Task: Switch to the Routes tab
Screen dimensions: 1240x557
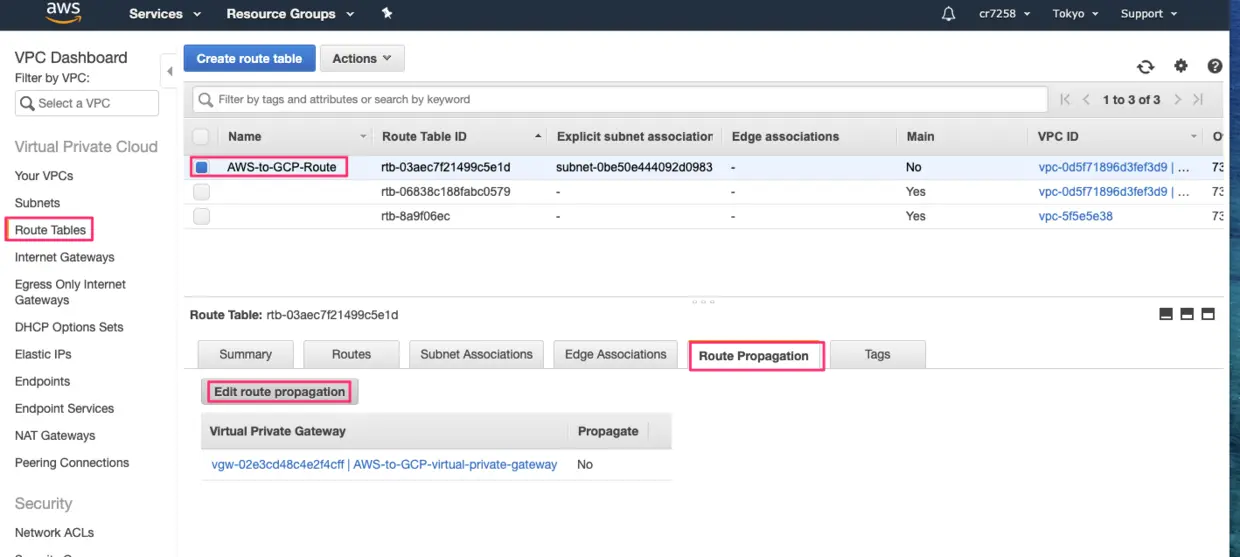Action: pos(351,354)
